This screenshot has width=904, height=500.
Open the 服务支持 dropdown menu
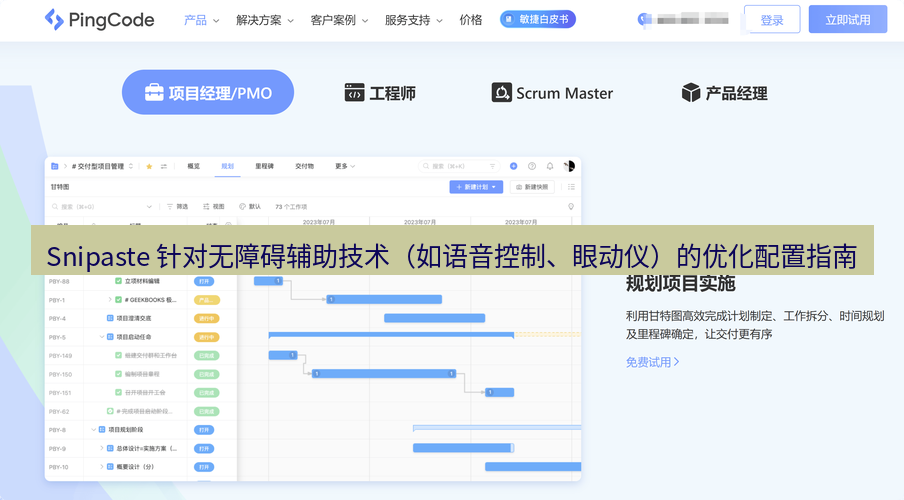click(413, 20)
